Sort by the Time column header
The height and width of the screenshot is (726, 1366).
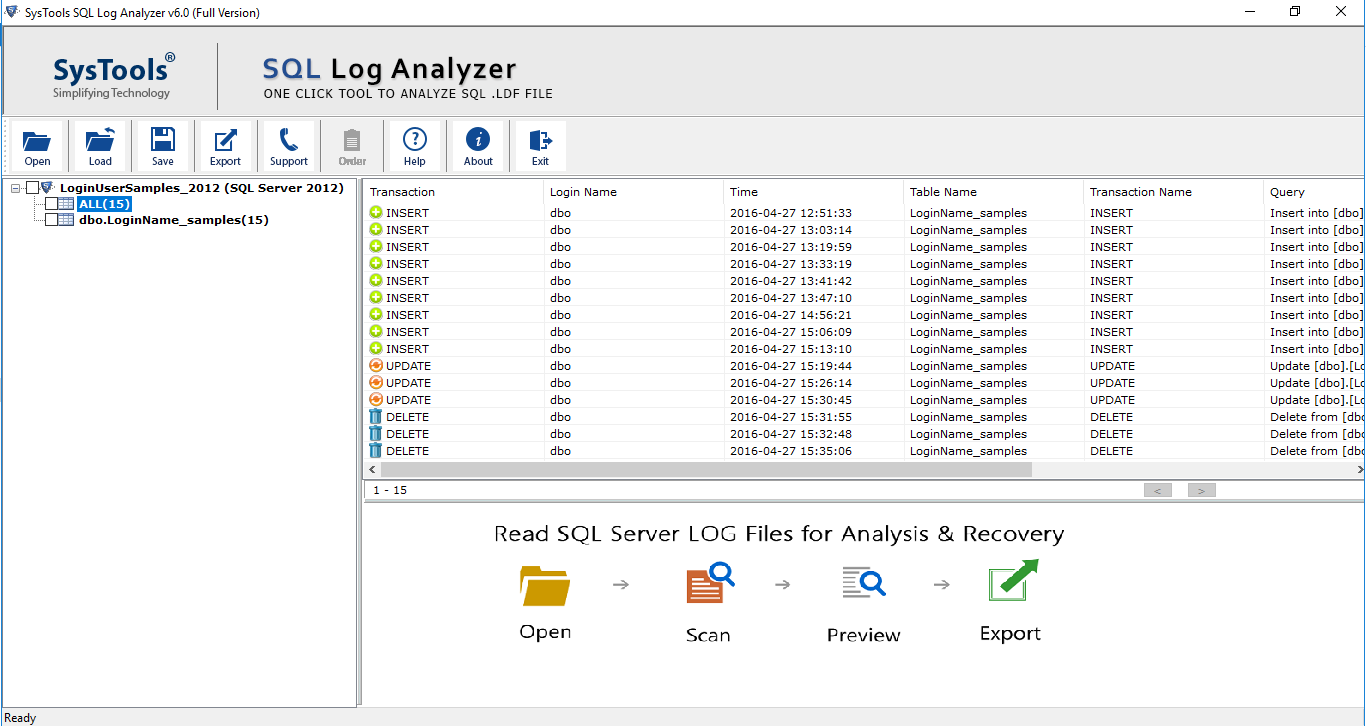click(814, 192)
